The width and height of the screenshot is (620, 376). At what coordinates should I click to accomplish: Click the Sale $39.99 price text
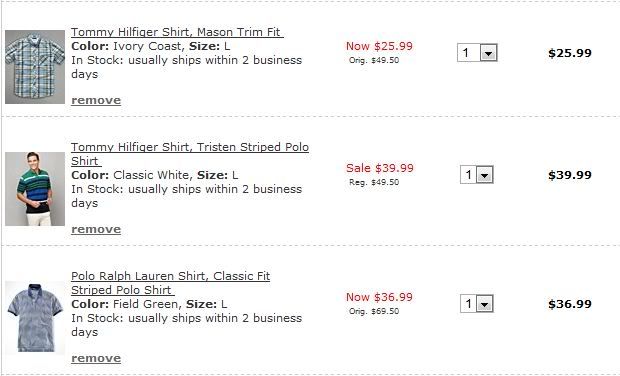[x=380, y=168]
